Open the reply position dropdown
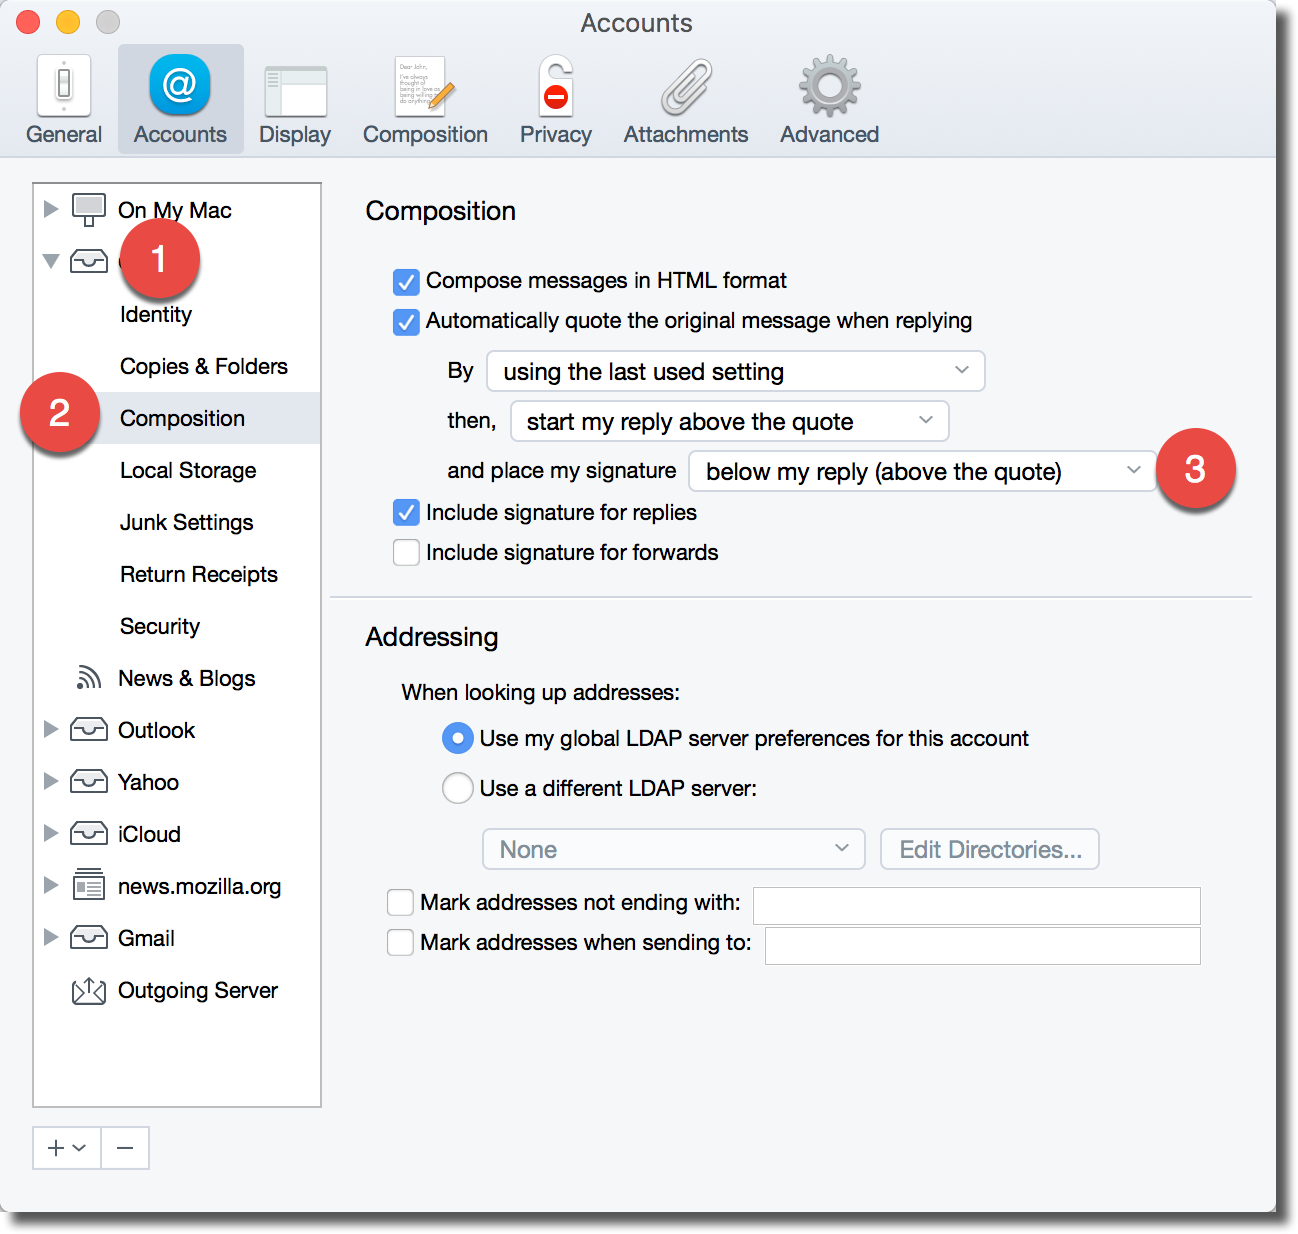This screenshot has height=1234, width=1298. coord(729,421)
